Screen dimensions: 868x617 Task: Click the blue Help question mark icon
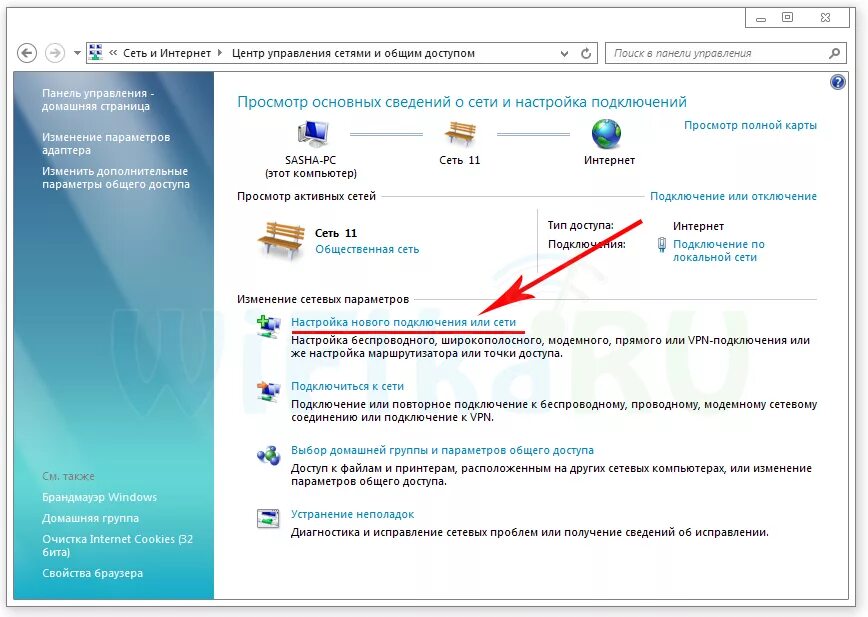tap(838, 82)
